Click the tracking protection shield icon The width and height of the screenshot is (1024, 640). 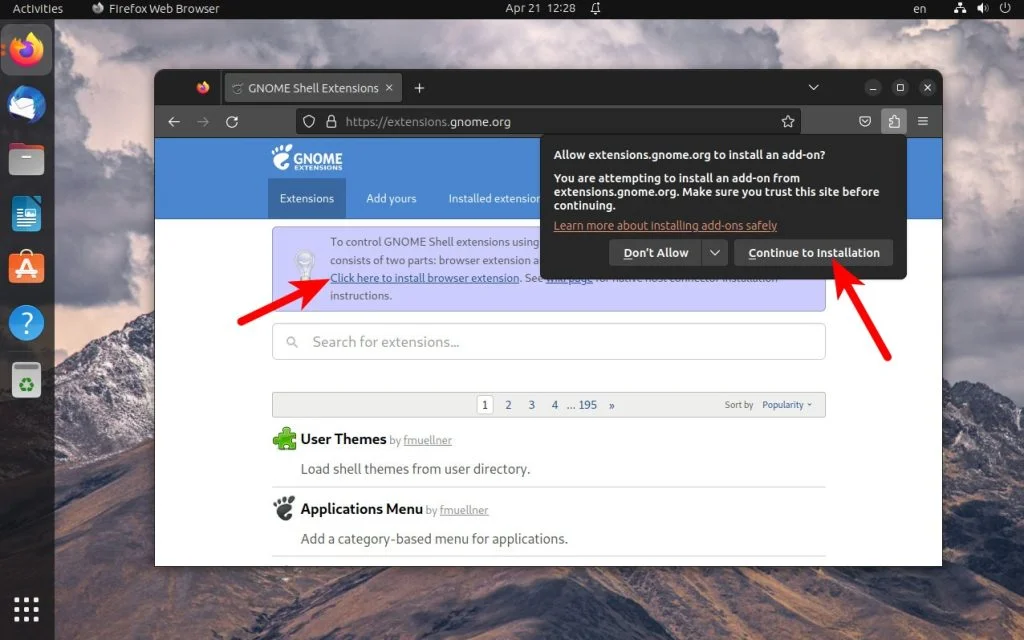click(x=310, y=121)
